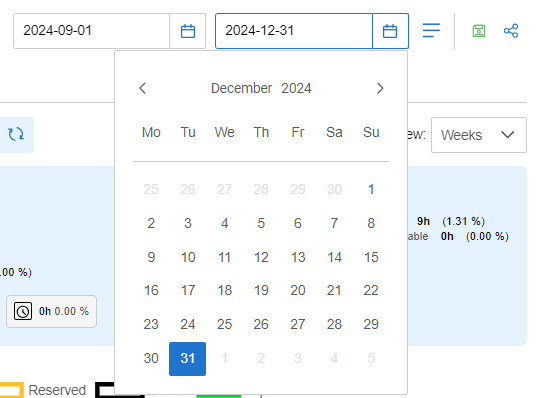The width and height of the screenshot is (537, 398).
Task: Click the clock icon showing 0h 0.00 %
Action: [x=23, y=311]
